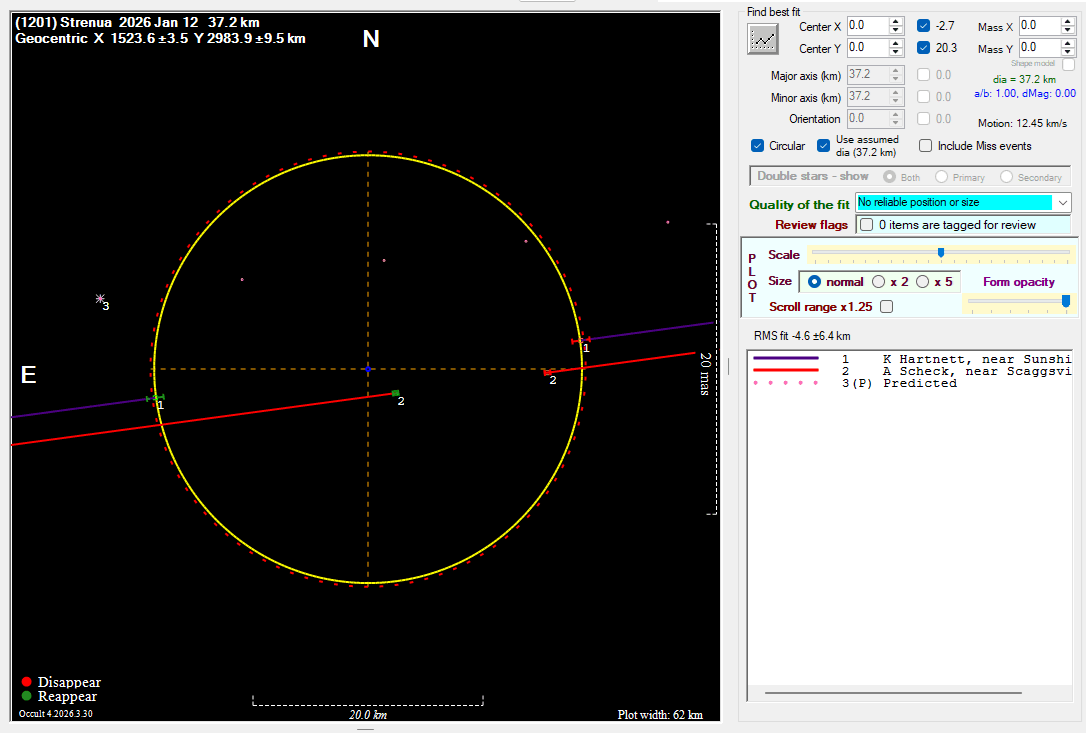Viewport: 1086px width, 733px height.
Task: Check the Review flags tagged items box
Action: click(866, 225)
